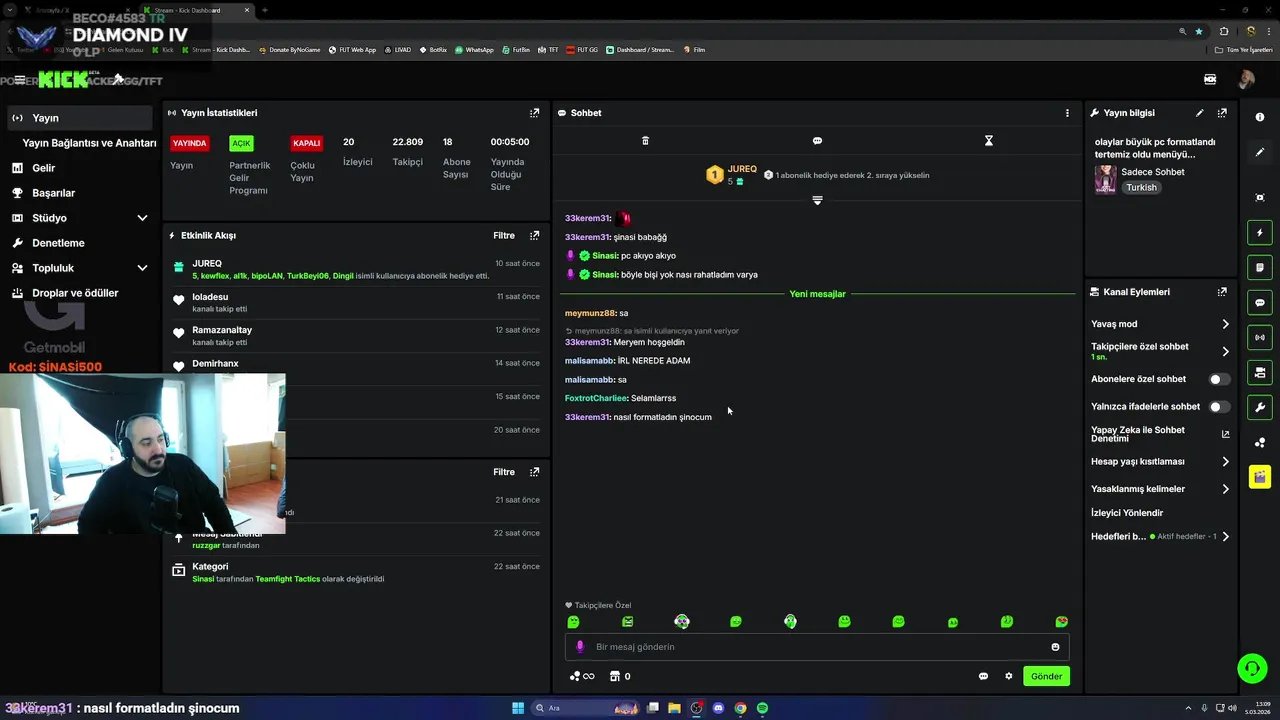Click the KAPALI çoklu yayın badge
Image resolution: width=1280 pixels, height=720 pixels.
[x=306, y=143]
